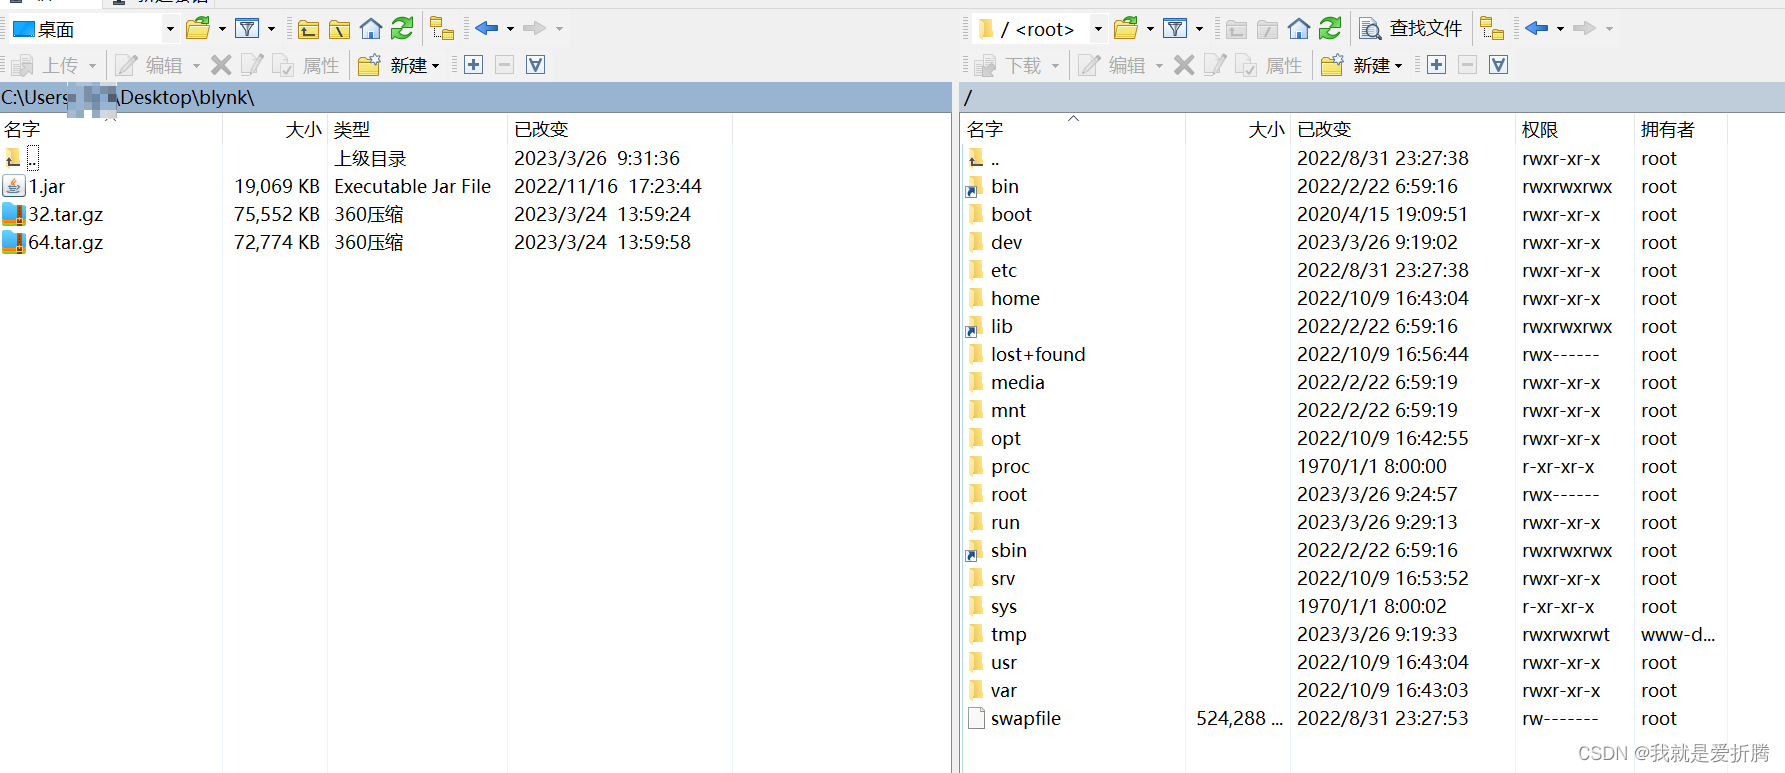This screenshot has width=1785, height=773.
Task: Expand remote 新建 dropdown arrow
Action: click(x=1399, y=66)
